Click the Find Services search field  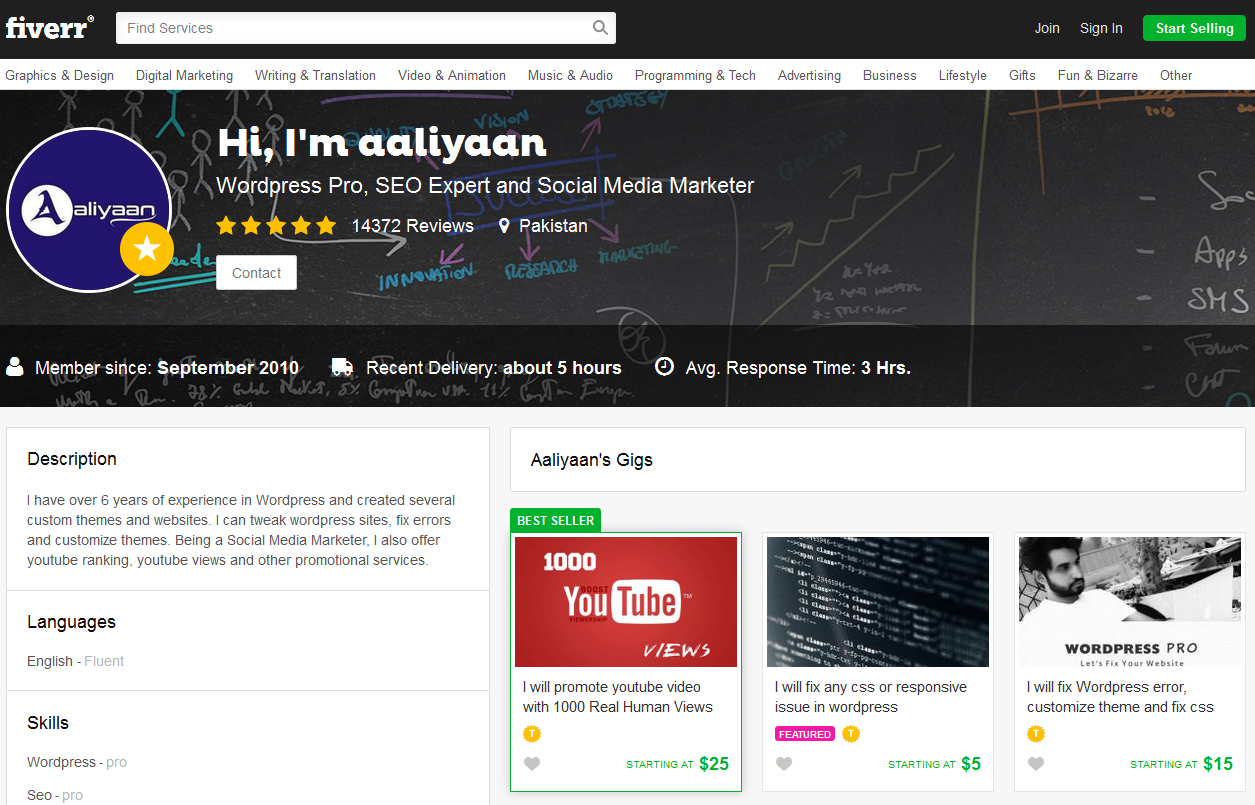tap(350, 28)
